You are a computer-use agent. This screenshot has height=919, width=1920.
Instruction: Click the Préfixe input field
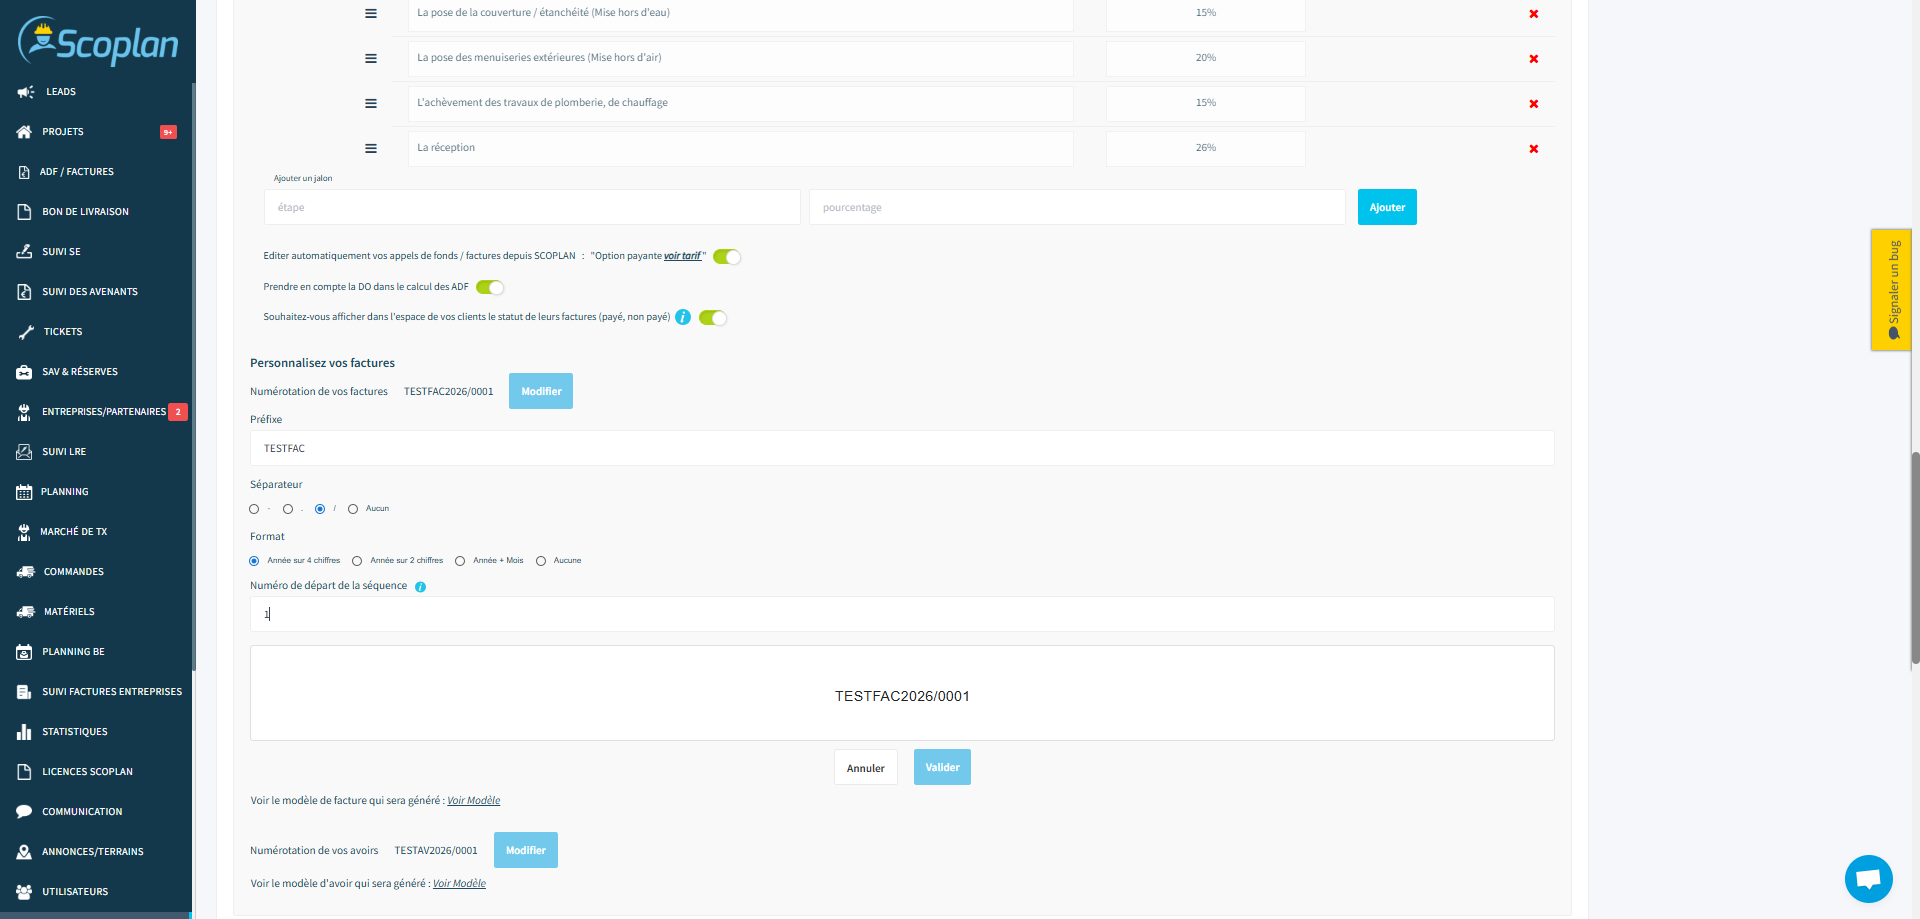901,448
